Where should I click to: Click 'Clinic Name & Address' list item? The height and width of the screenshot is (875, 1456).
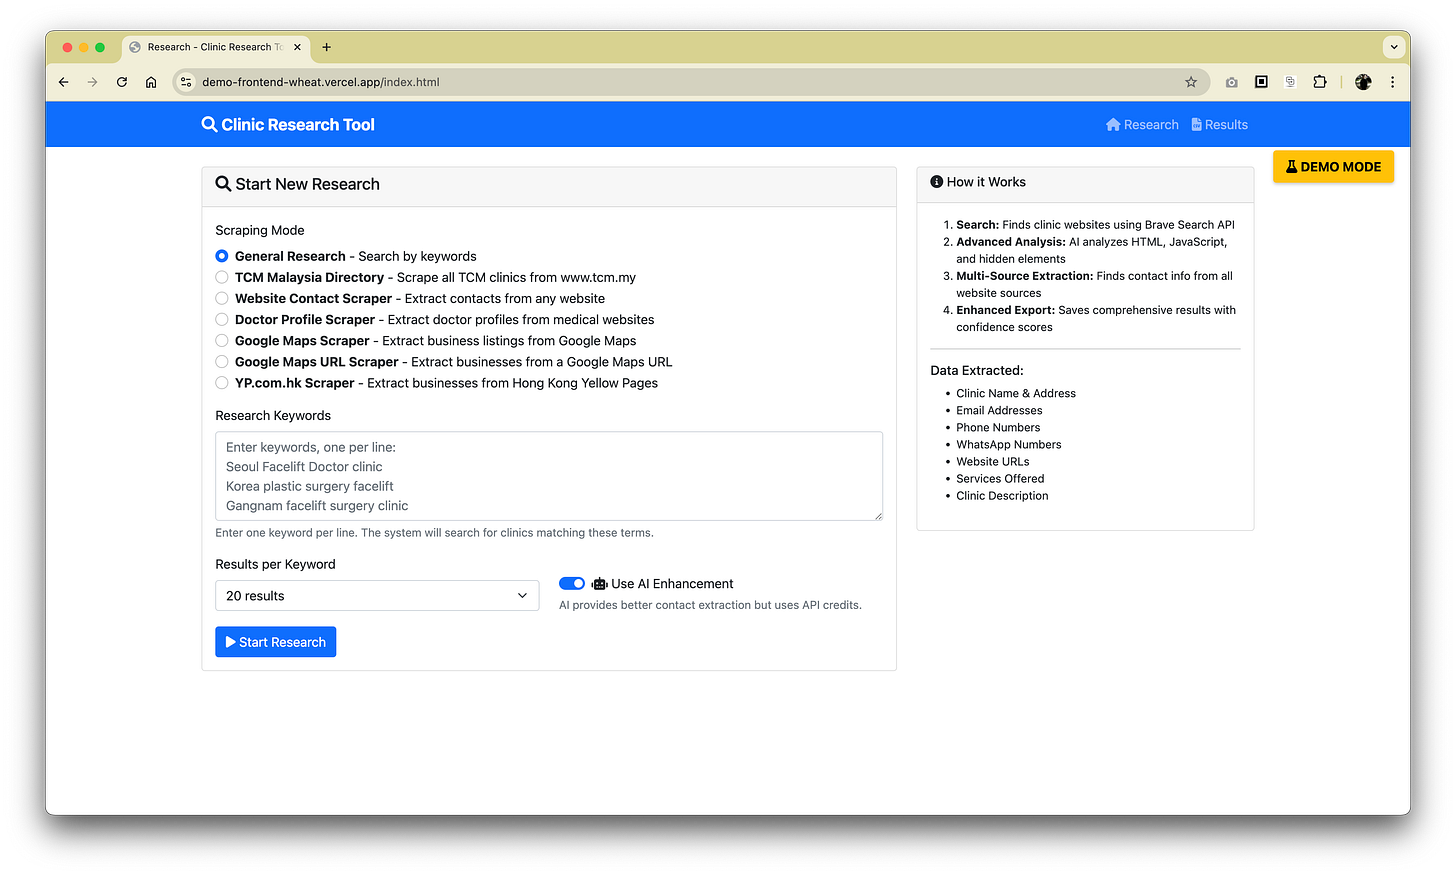point(1016,393)
